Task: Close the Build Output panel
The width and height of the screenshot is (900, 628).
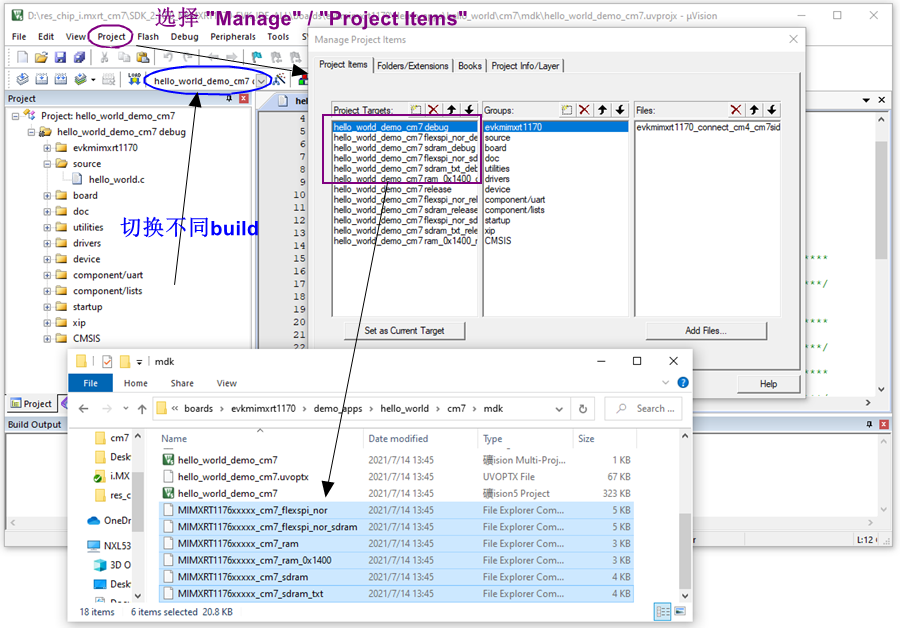Action: pos(884,424)
